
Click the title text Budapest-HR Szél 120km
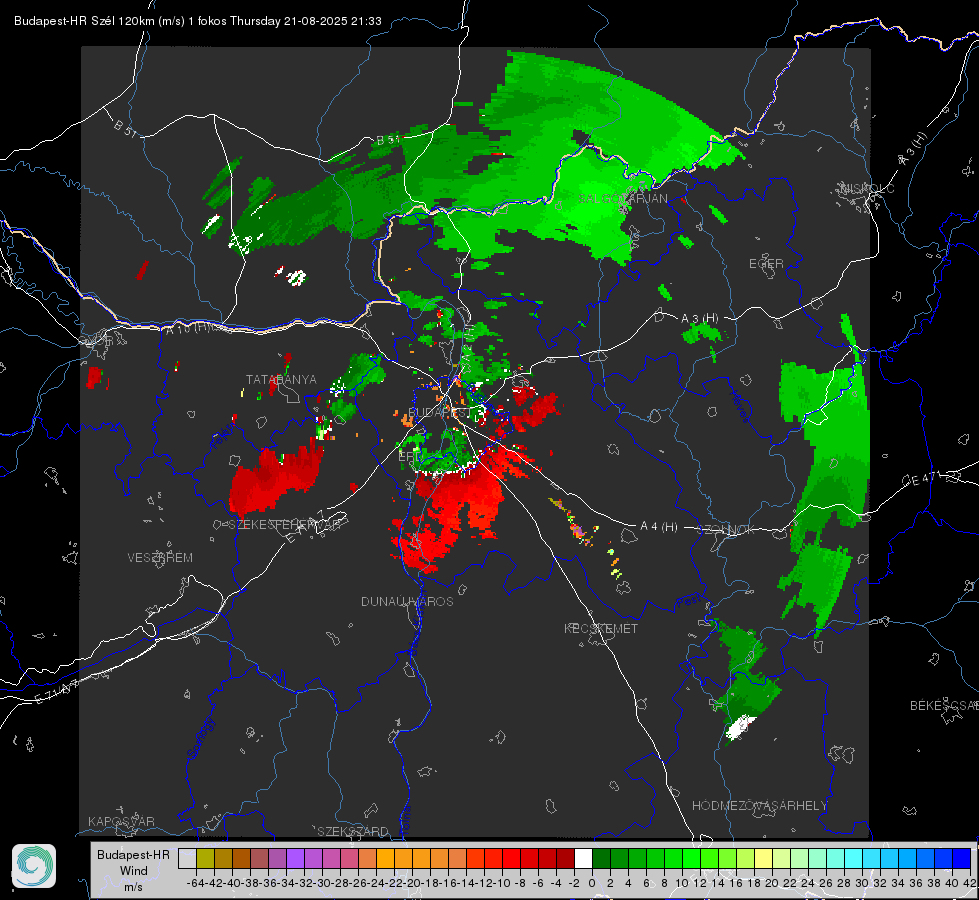point(85,21)
